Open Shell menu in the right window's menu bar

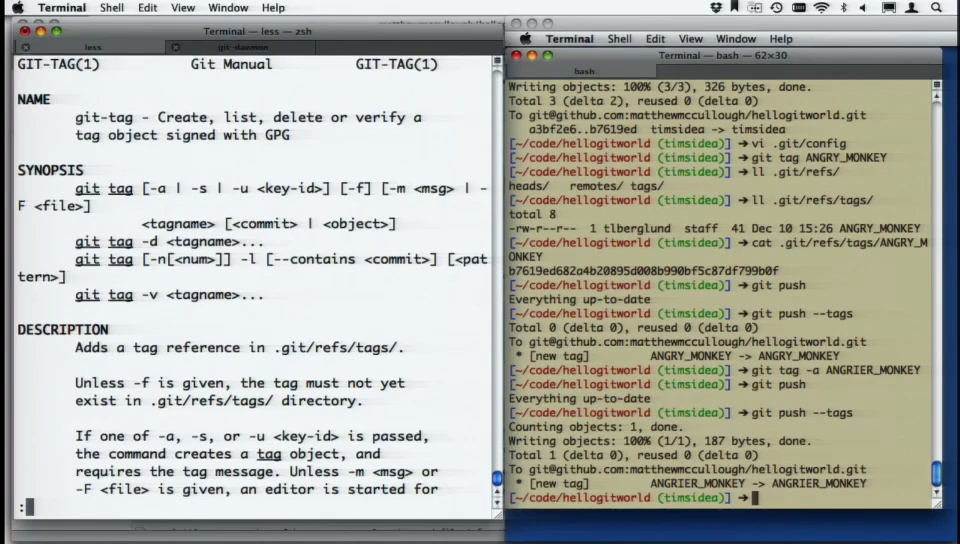coord(619,39)
